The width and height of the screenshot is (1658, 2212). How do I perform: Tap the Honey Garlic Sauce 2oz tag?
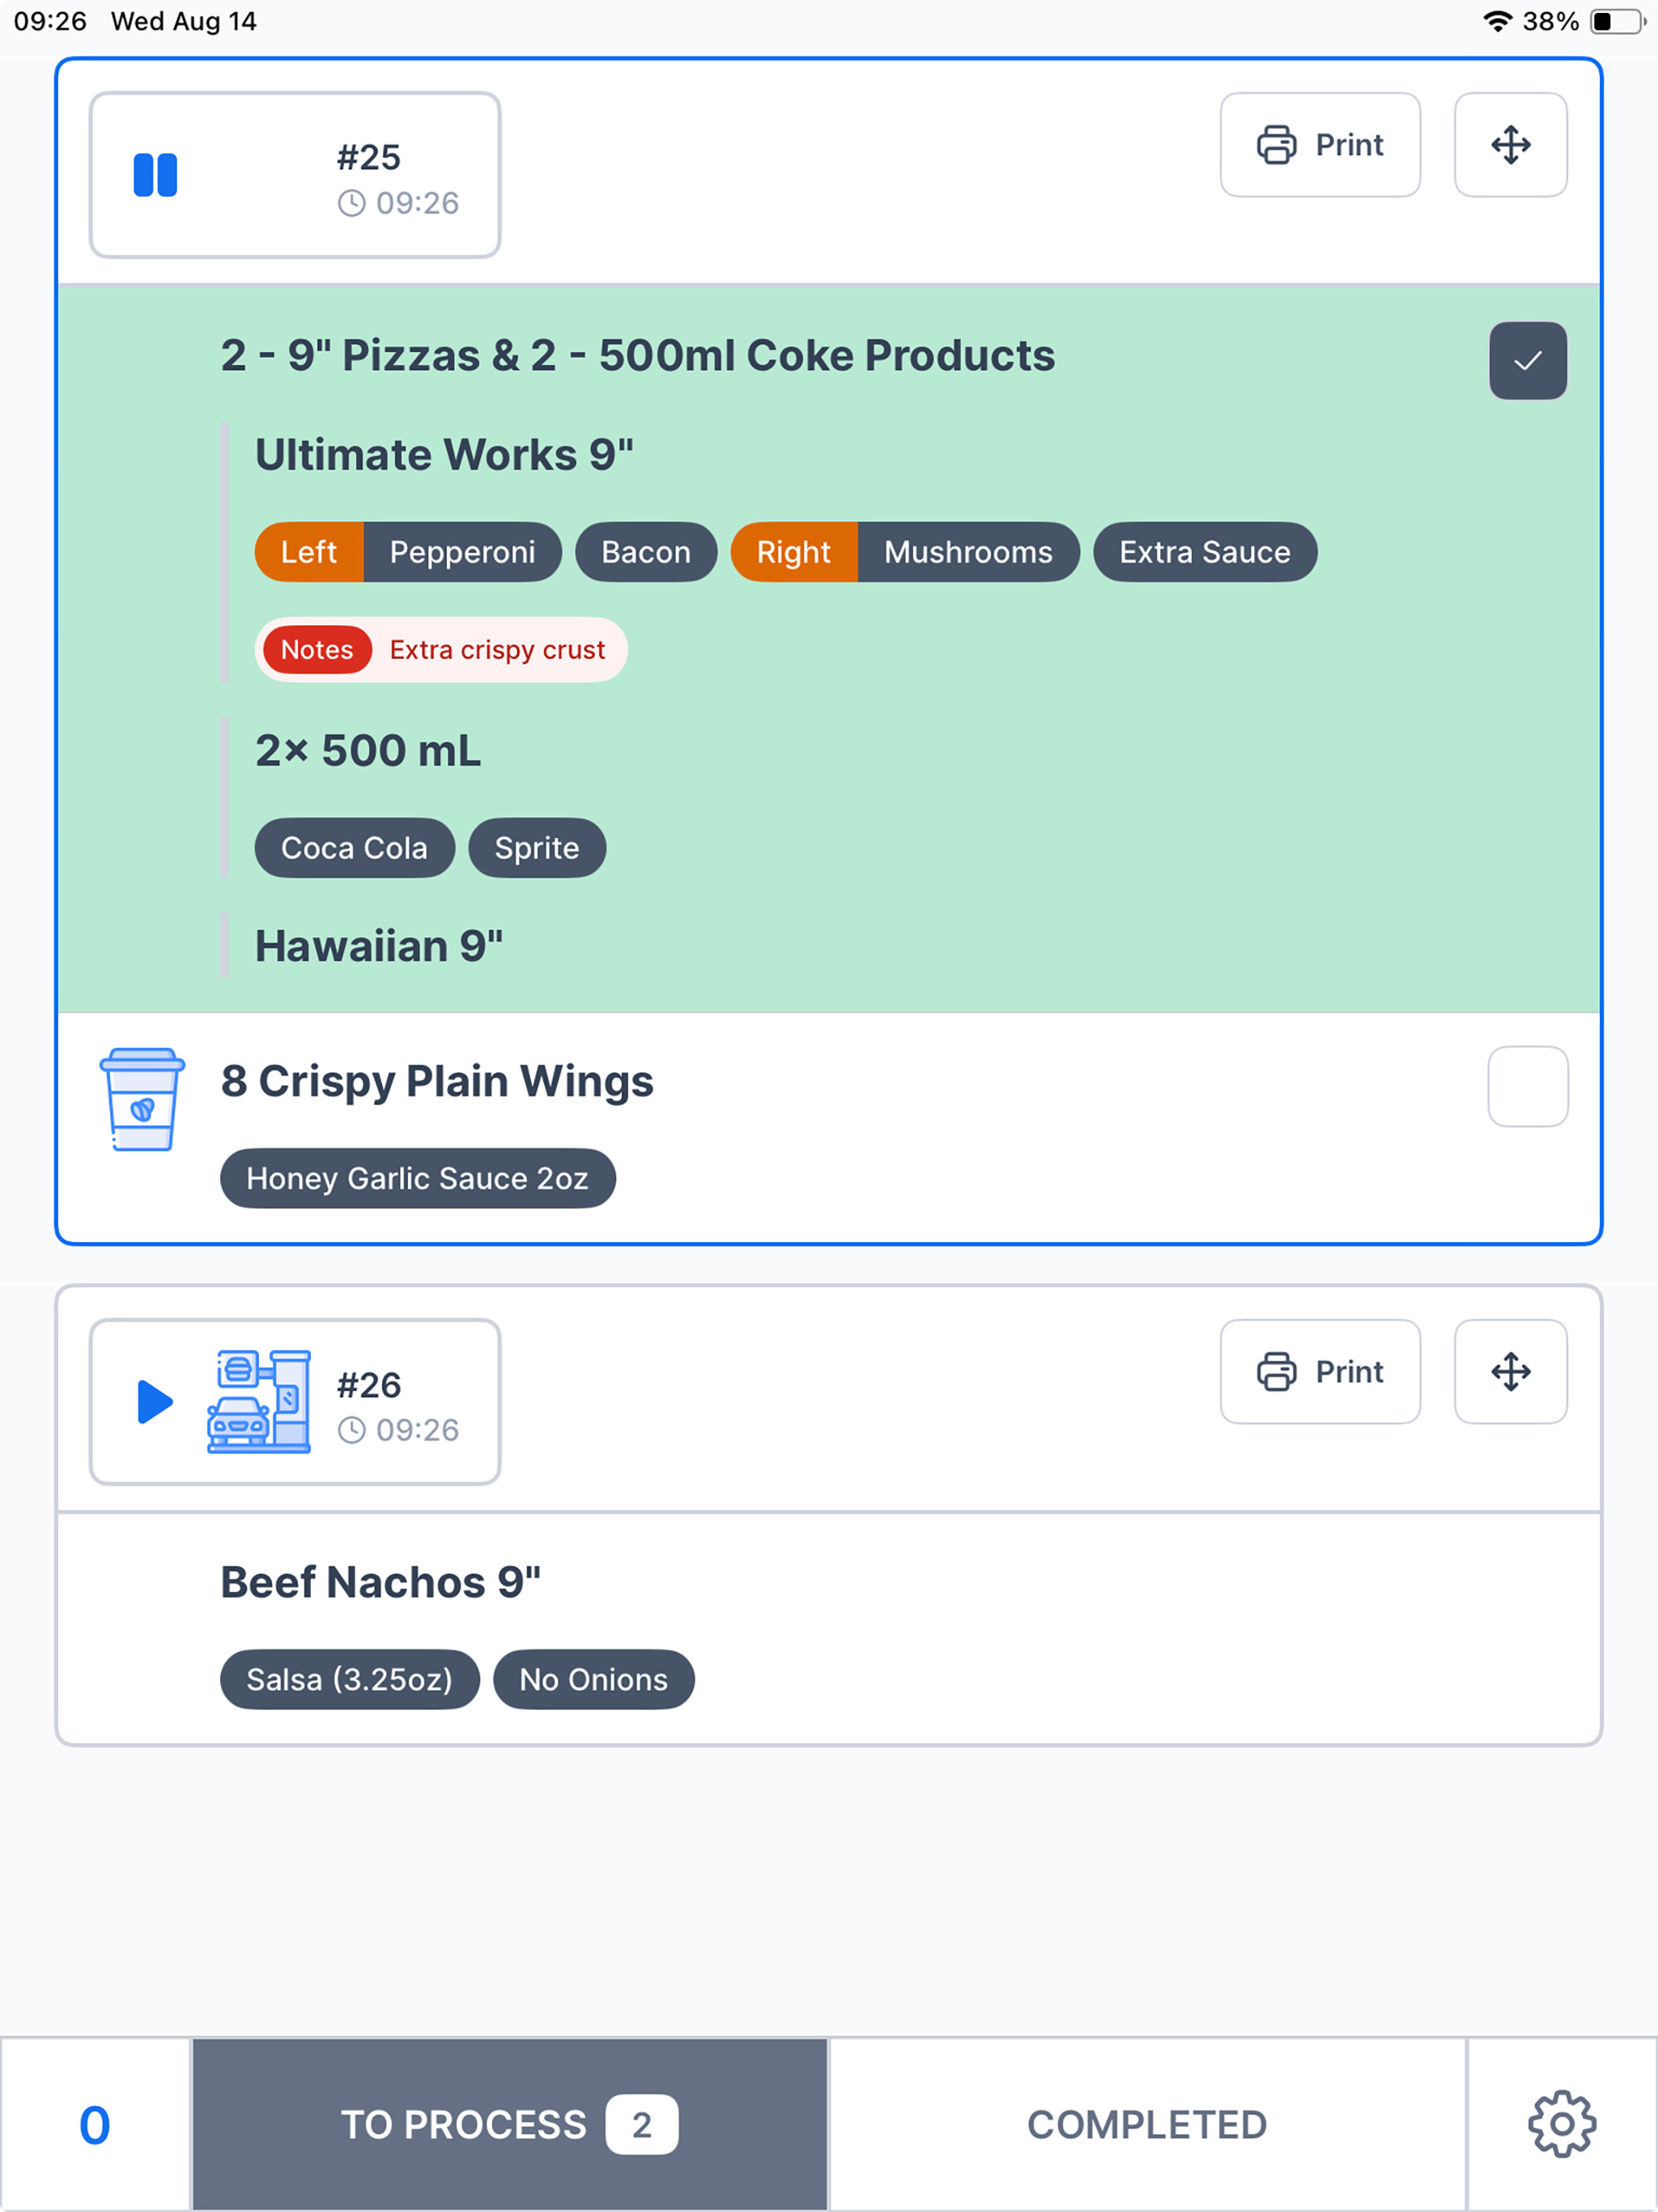[417, 1178]
